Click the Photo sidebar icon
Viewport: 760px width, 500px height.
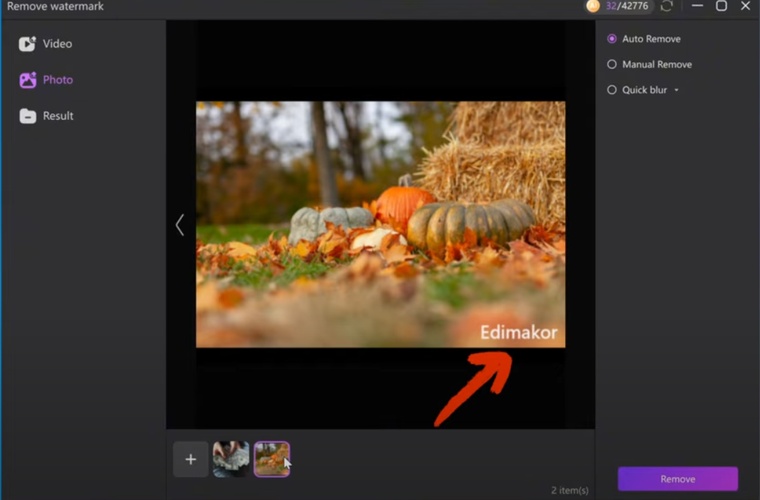[x=28, y=80]
